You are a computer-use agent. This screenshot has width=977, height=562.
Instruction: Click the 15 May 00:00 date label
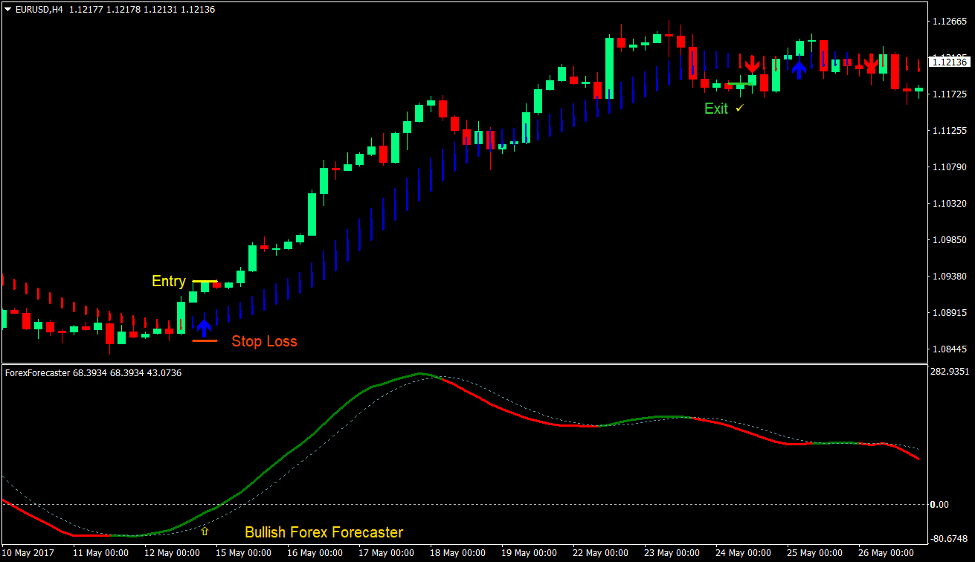pos(244,553)
